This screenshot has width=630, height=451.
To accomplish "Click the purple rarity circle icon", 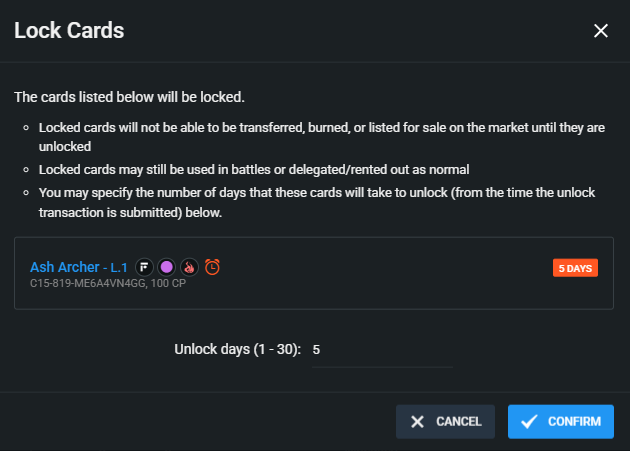I will [166, 267].
